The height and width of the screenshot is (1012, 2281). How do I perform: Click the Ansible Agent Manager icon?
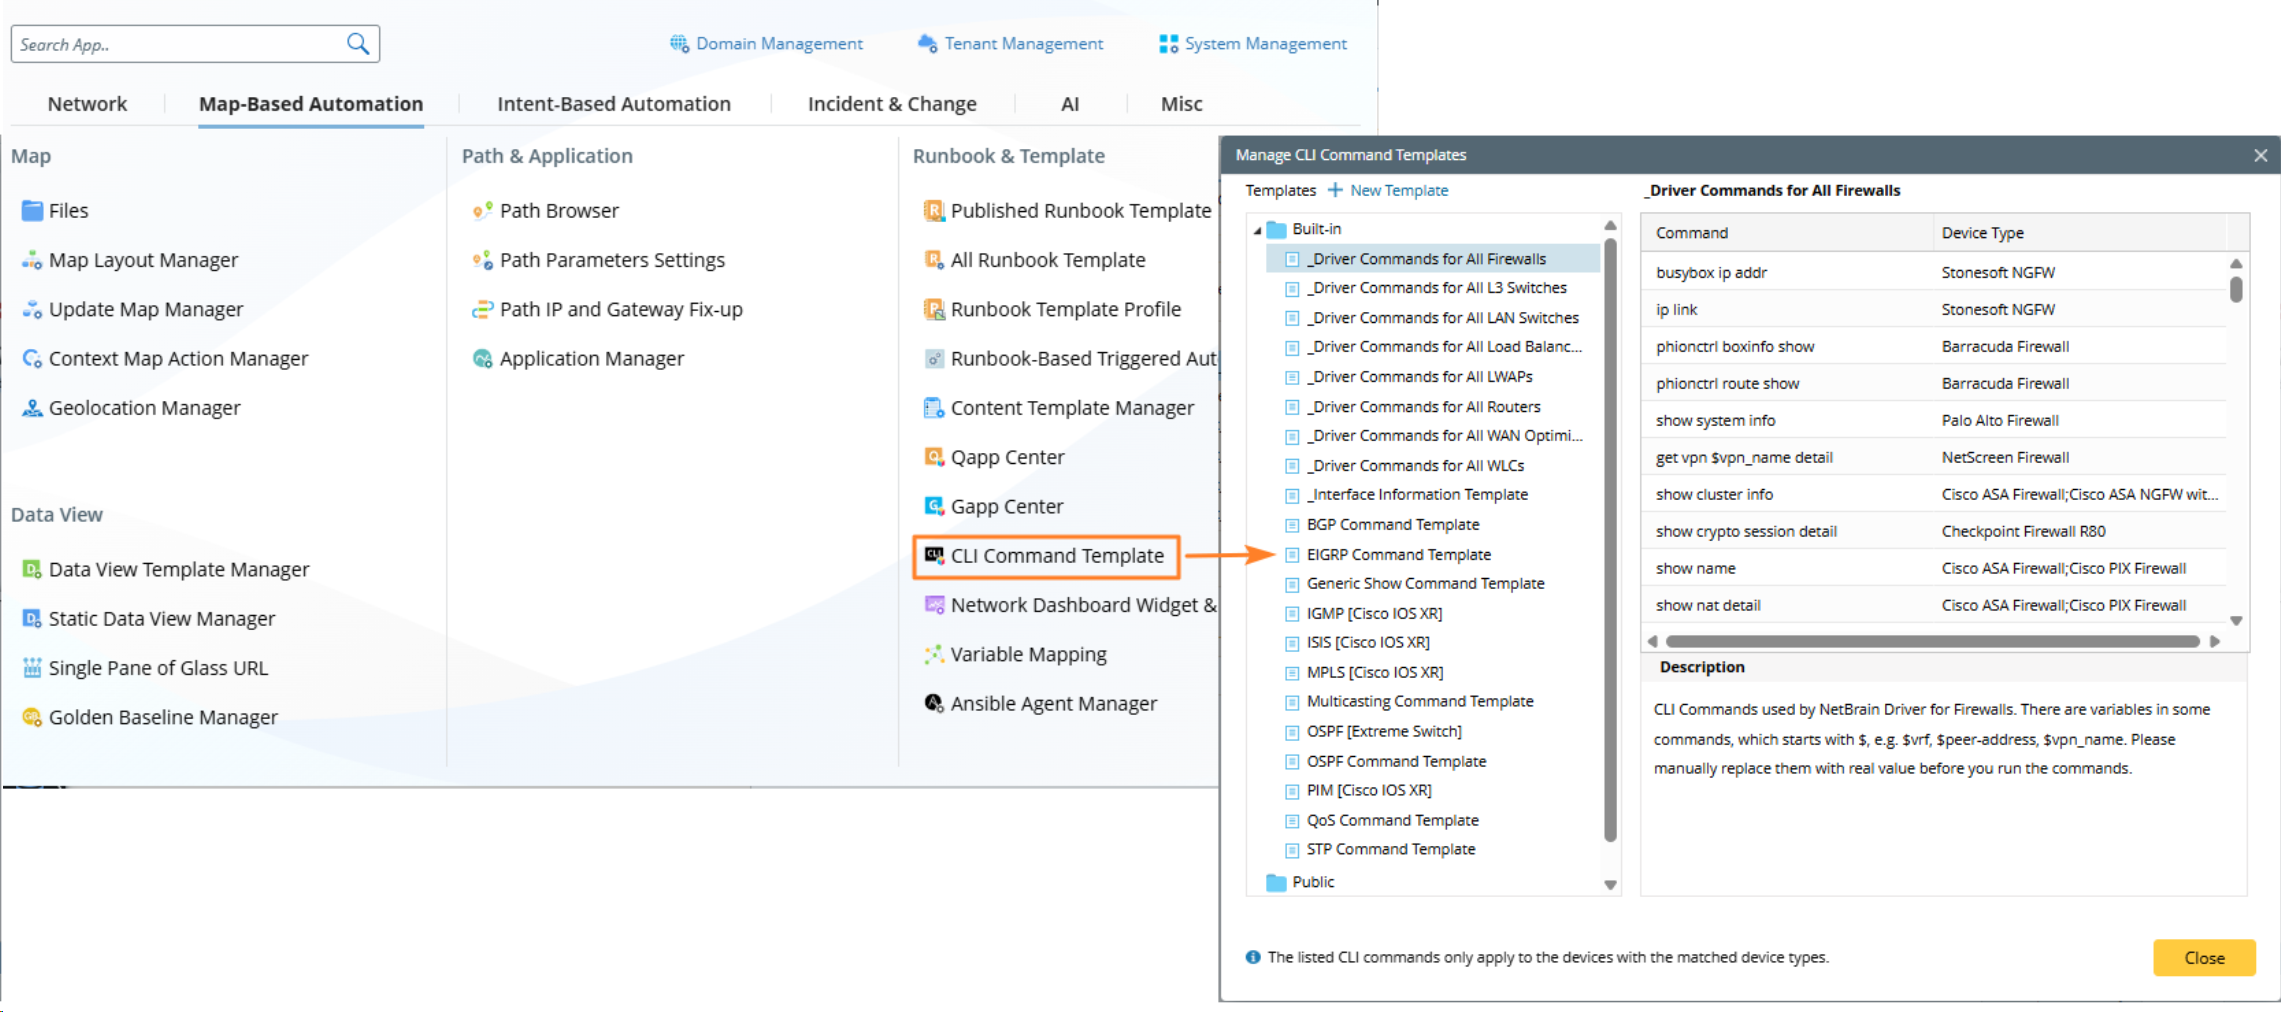coord(934,704)
